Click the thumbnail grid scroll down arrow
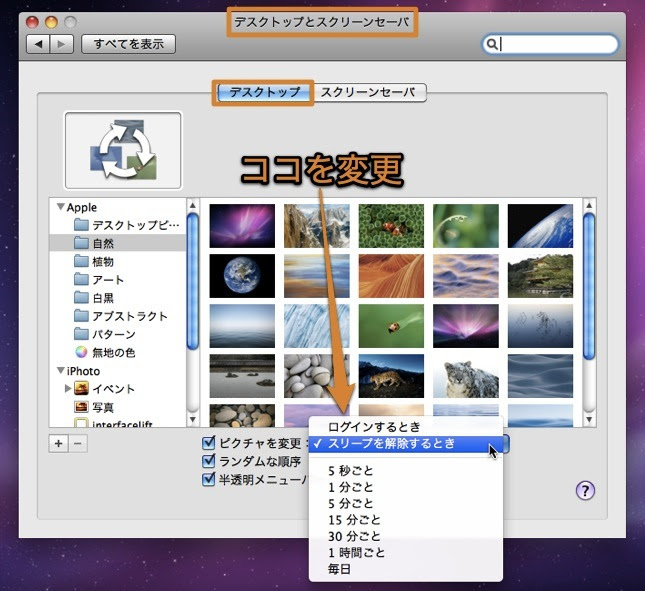Image resolution: width=645 pixels, height=591 pixels. click(x=589, y=419)
